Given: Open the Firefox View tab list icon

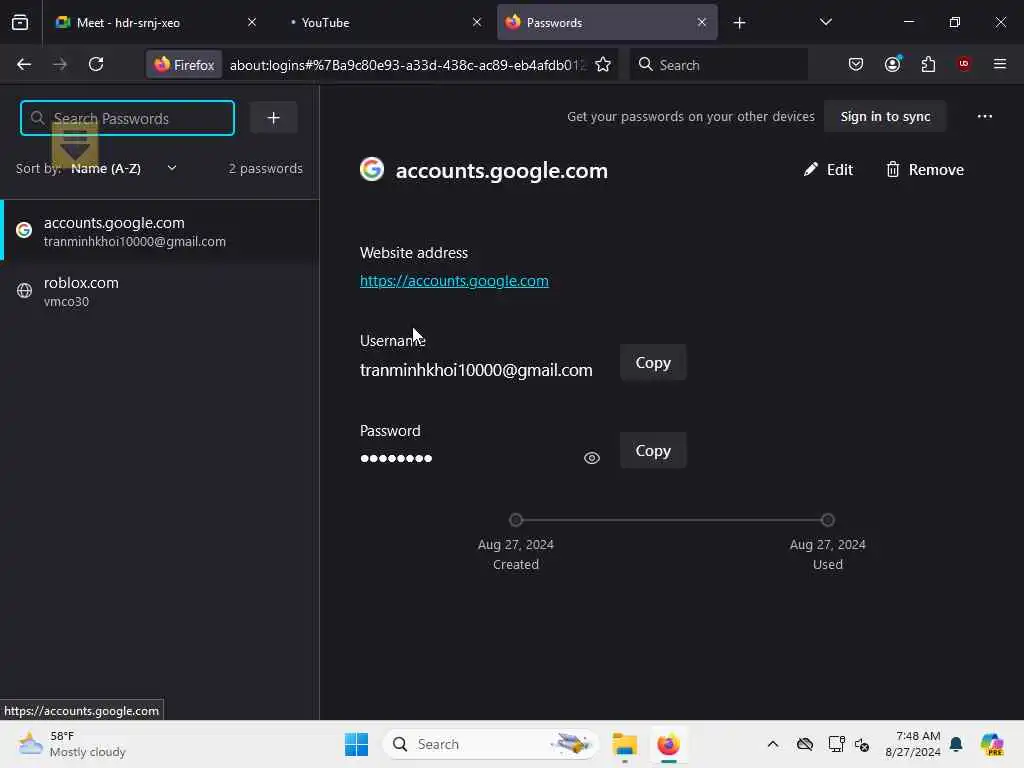Looking at the screenshot, I should click(x=20, y=22).
